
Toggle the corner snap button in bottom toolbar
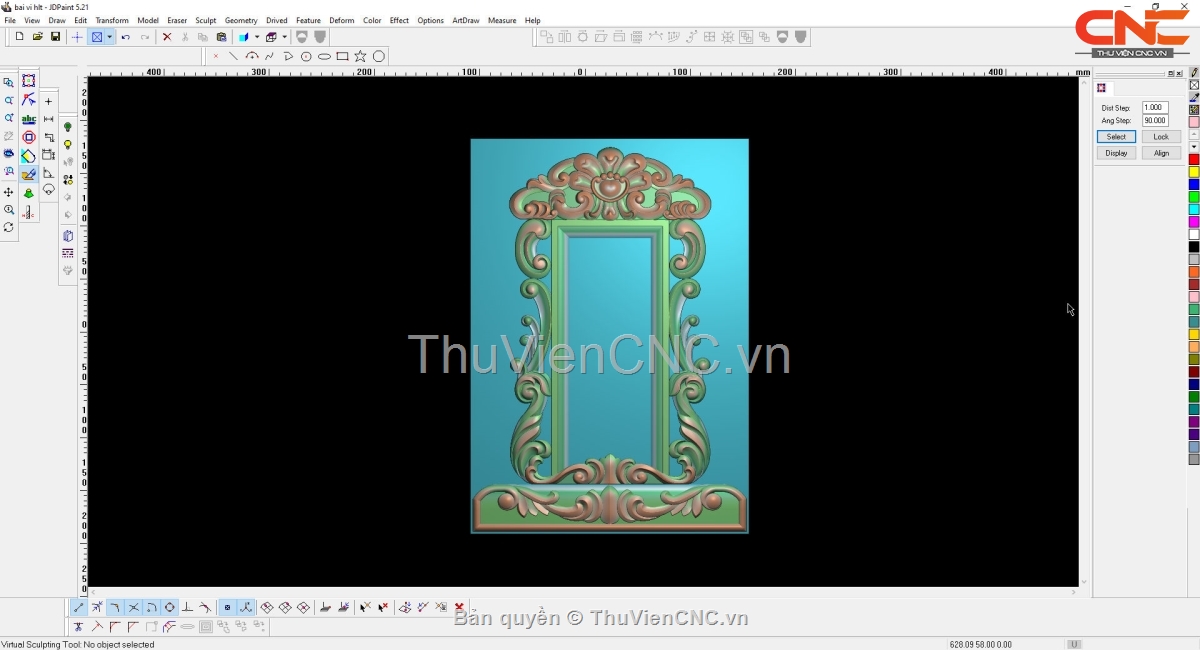point(115,607)
